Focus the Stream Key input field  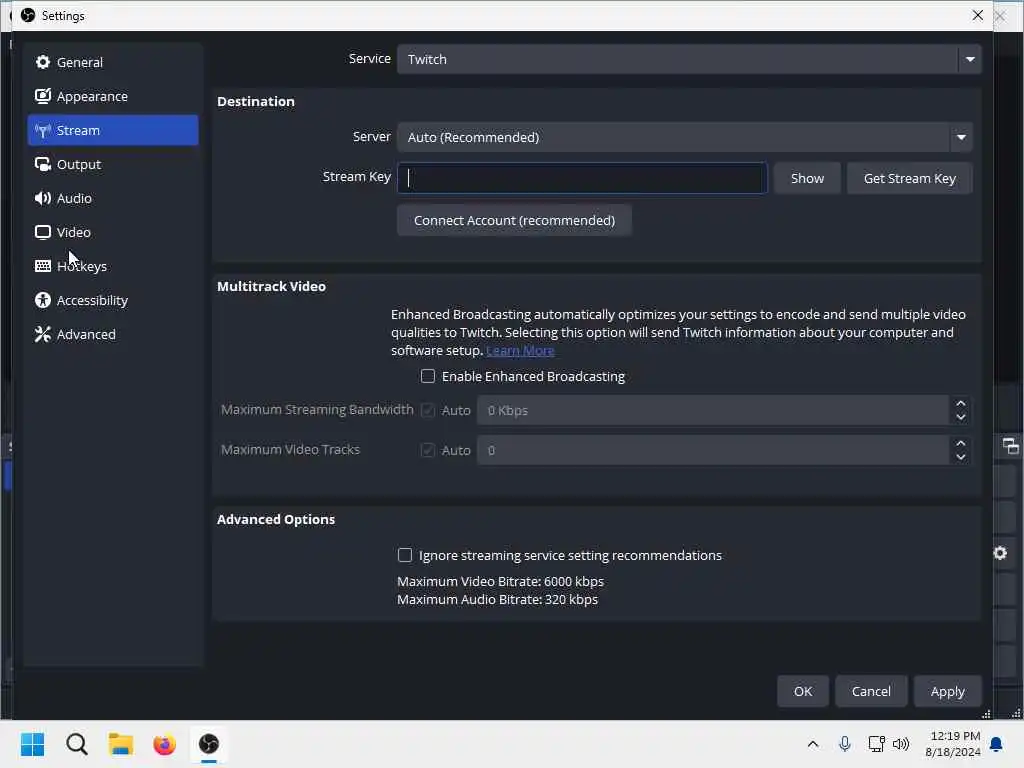[x=582, y=178]
